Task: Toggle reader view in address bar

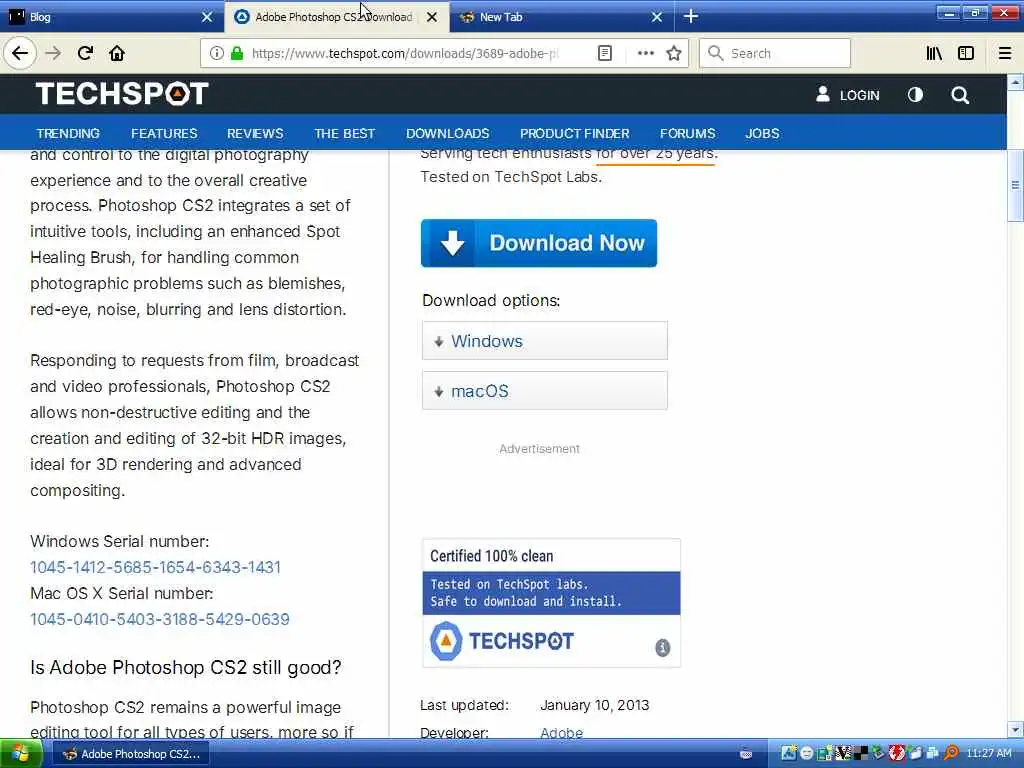Action: pyautogui.click(x=605, y=53)
